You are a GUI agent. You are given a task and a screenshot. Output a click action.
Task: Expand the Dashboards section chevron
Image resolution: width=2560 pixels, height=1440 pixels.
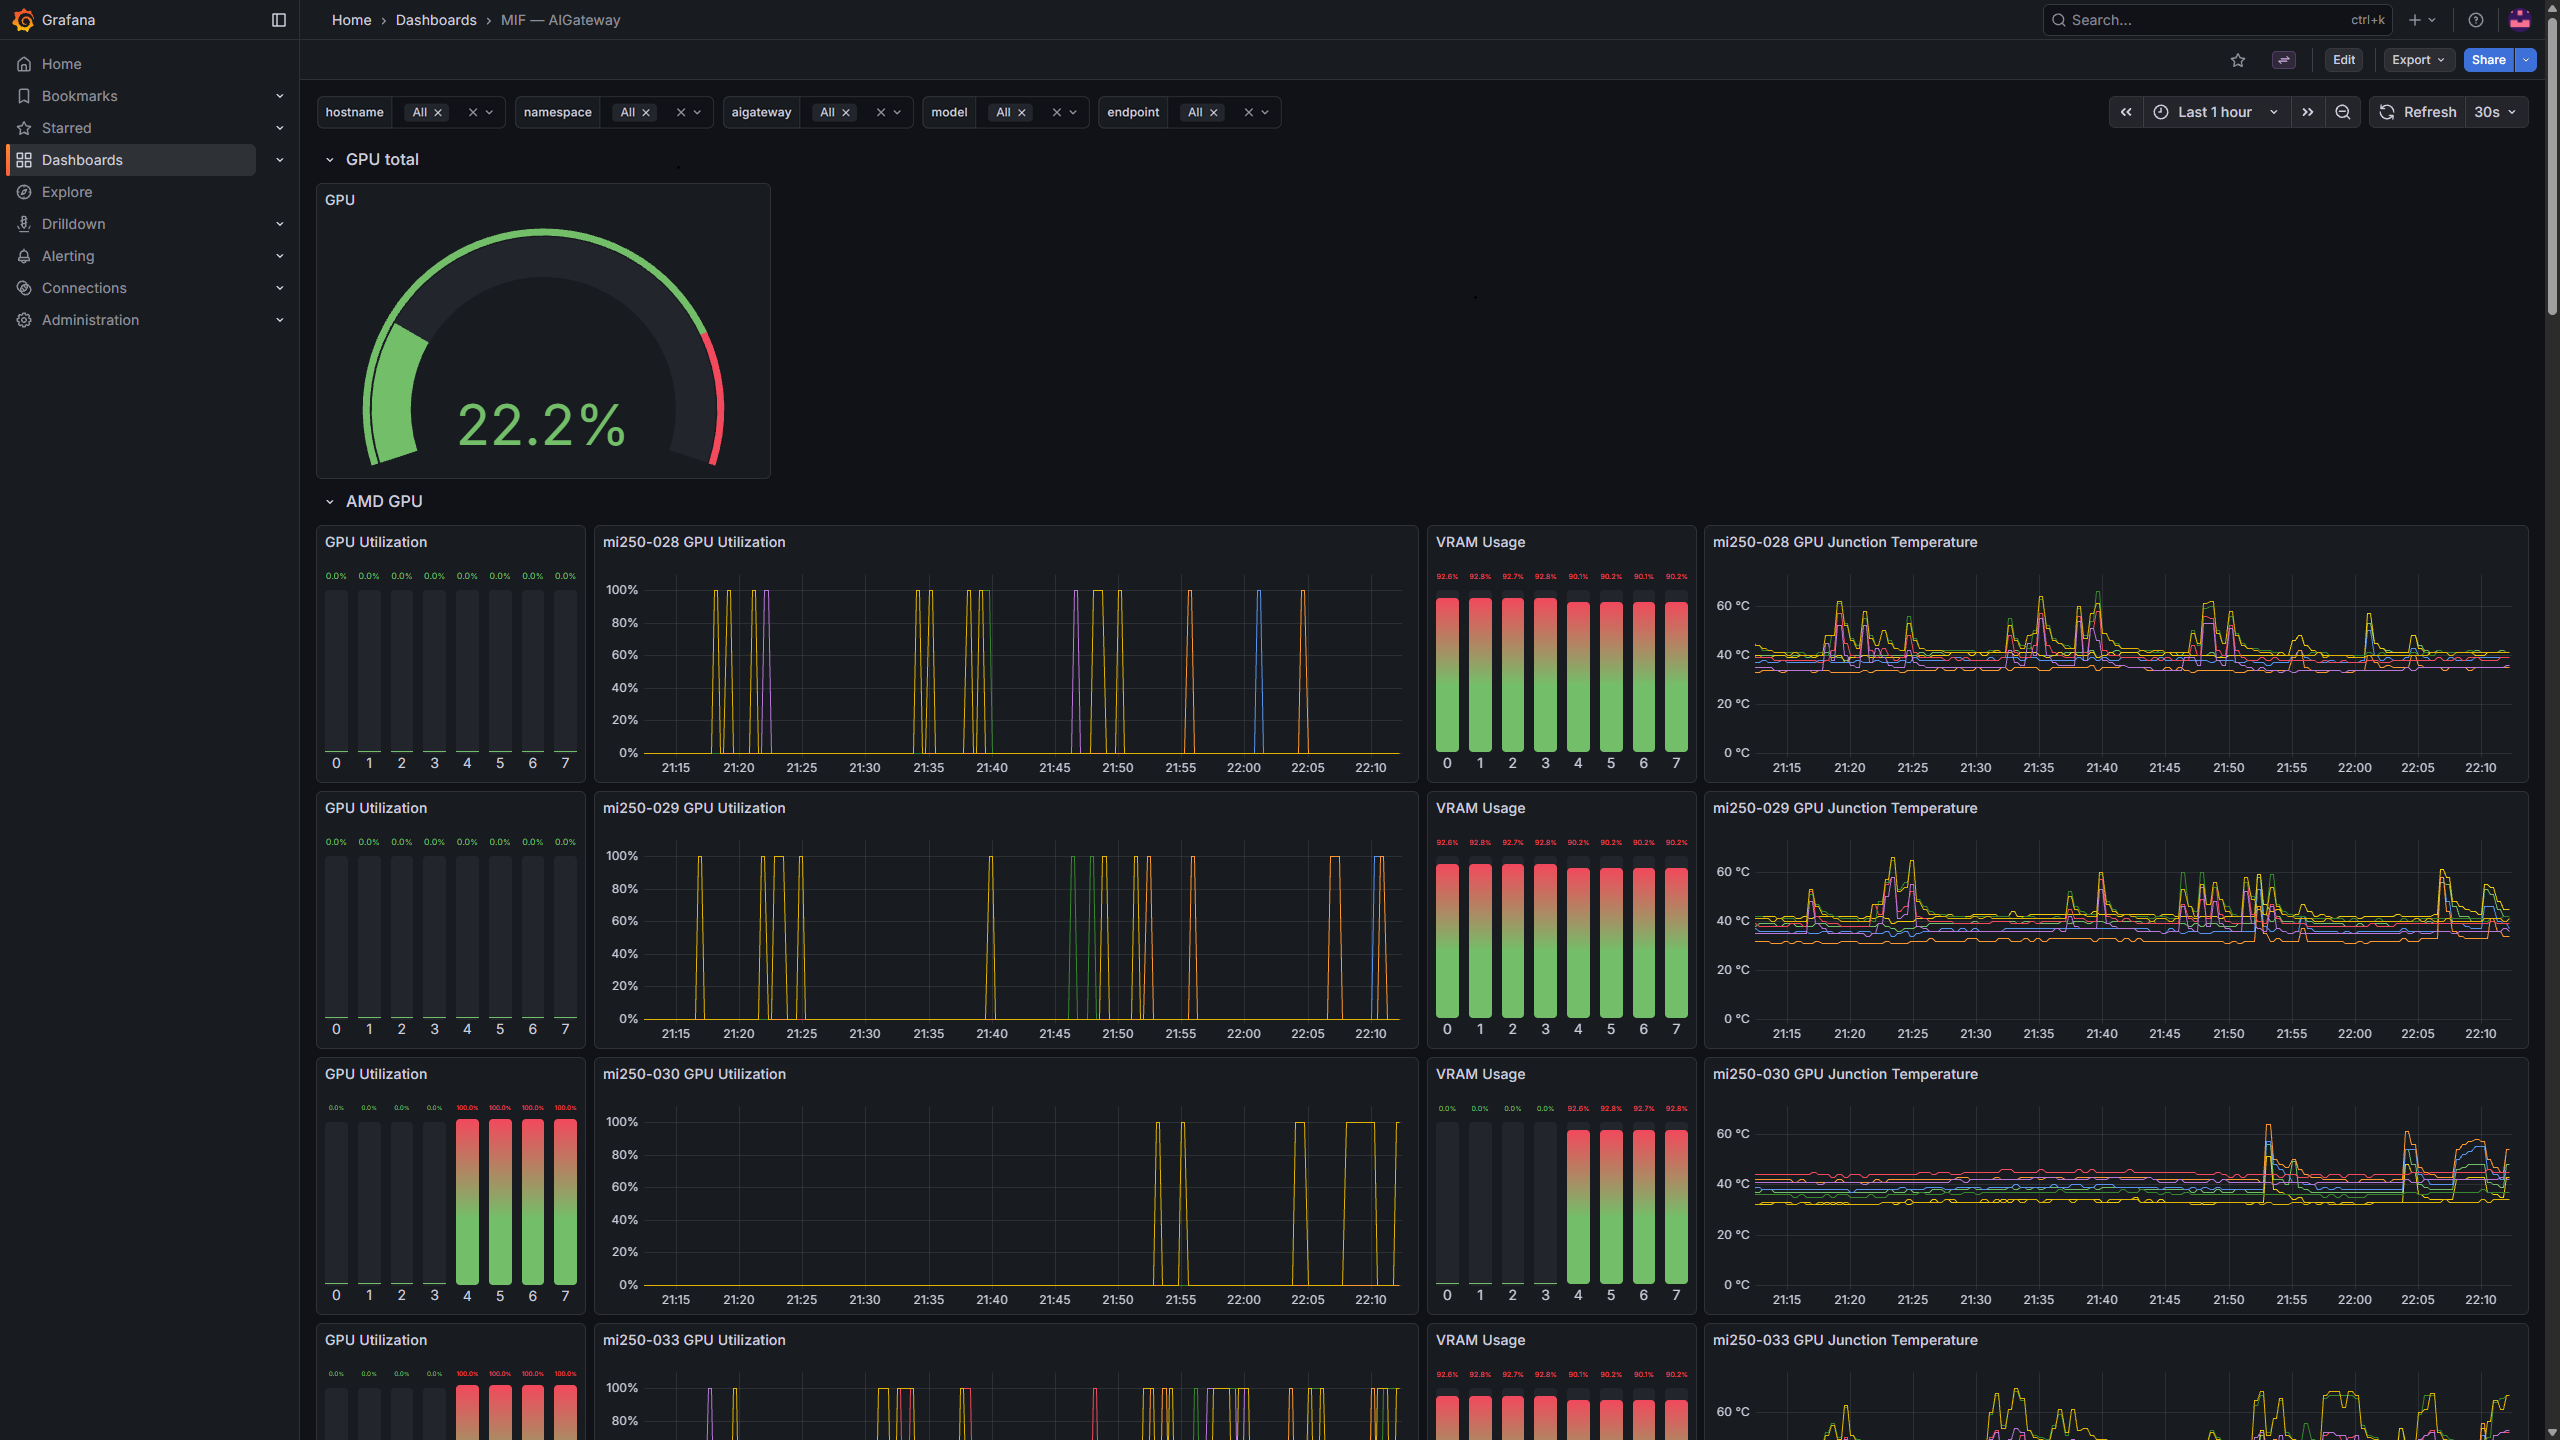(x=280, y=160)
